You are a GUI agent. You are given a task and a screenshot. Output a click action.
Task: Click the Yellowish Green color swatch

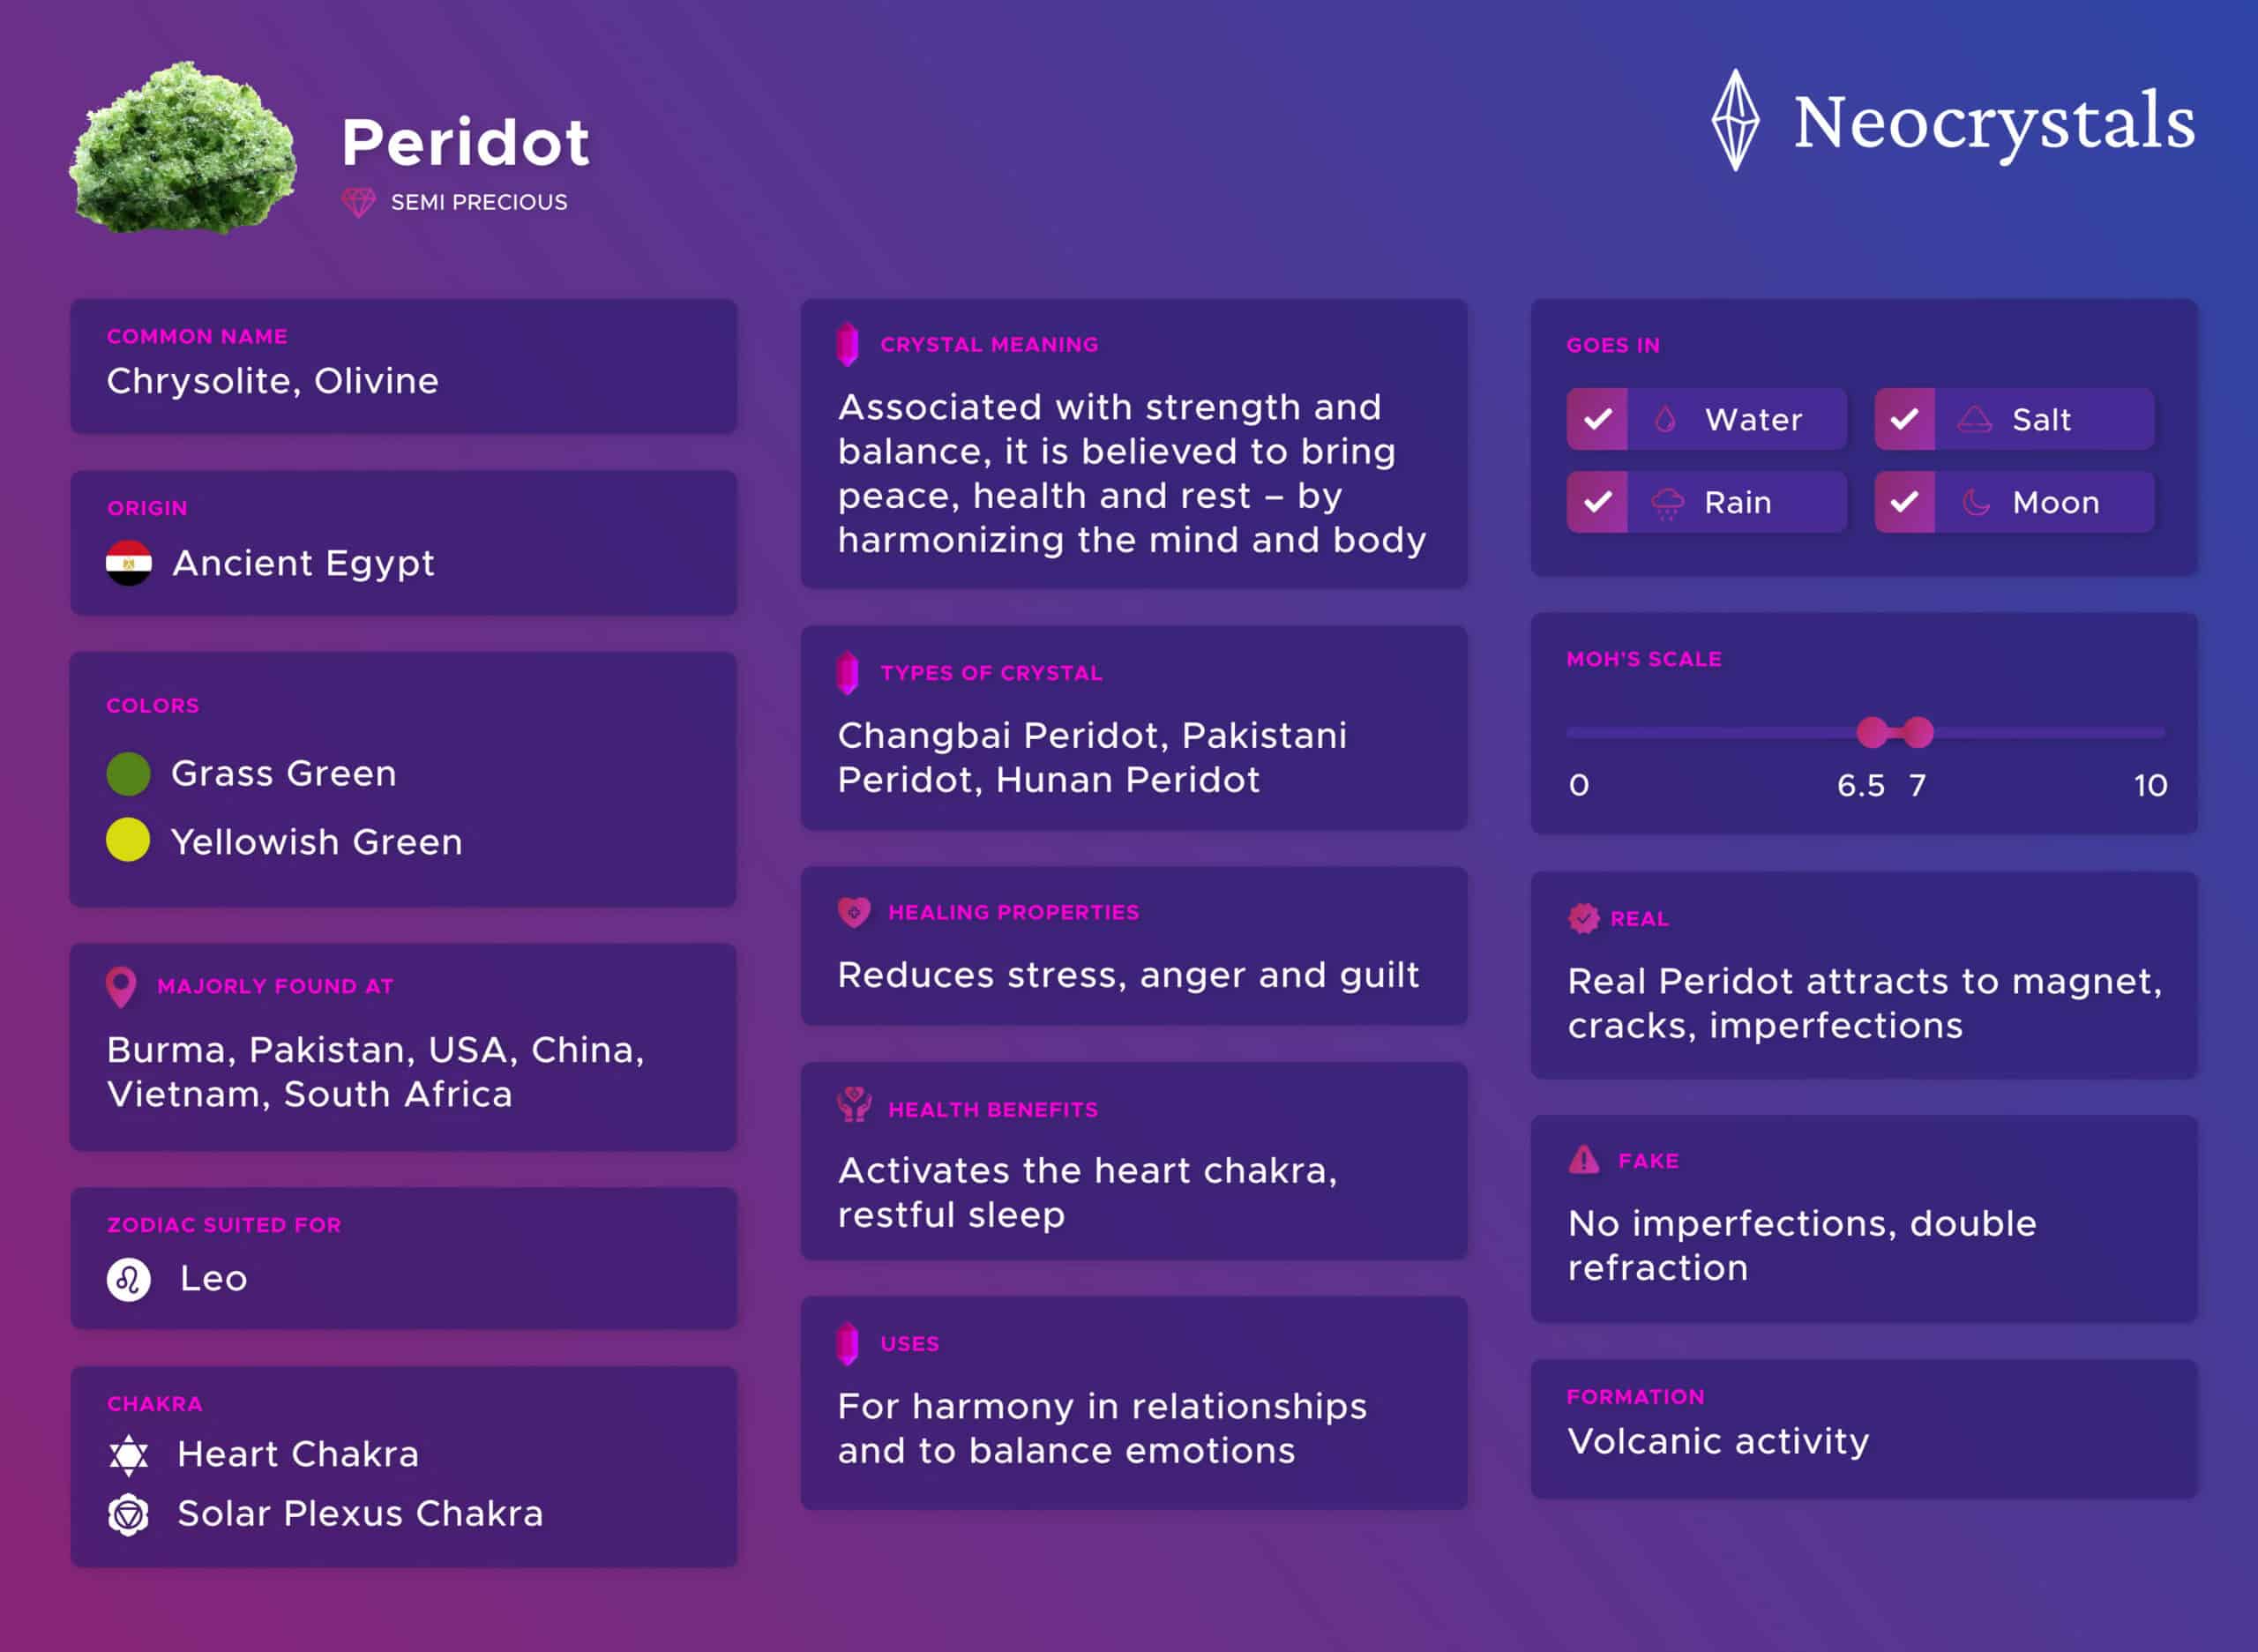[x=129, y=840]
